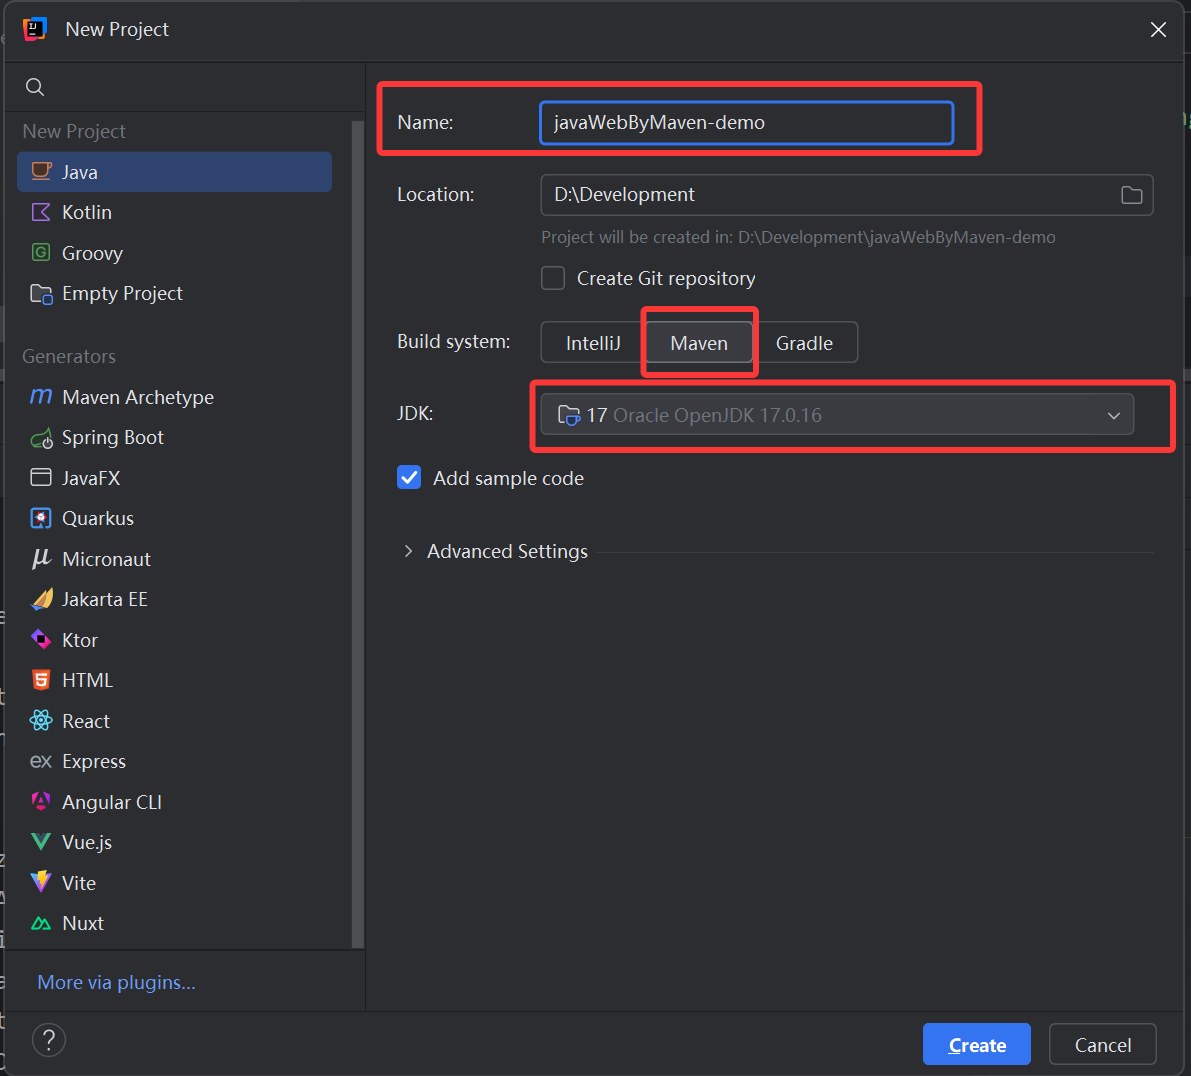Screen dimensions: 1191x1076
Task: Pick the Express generator
Action: [x=174, y=761]
